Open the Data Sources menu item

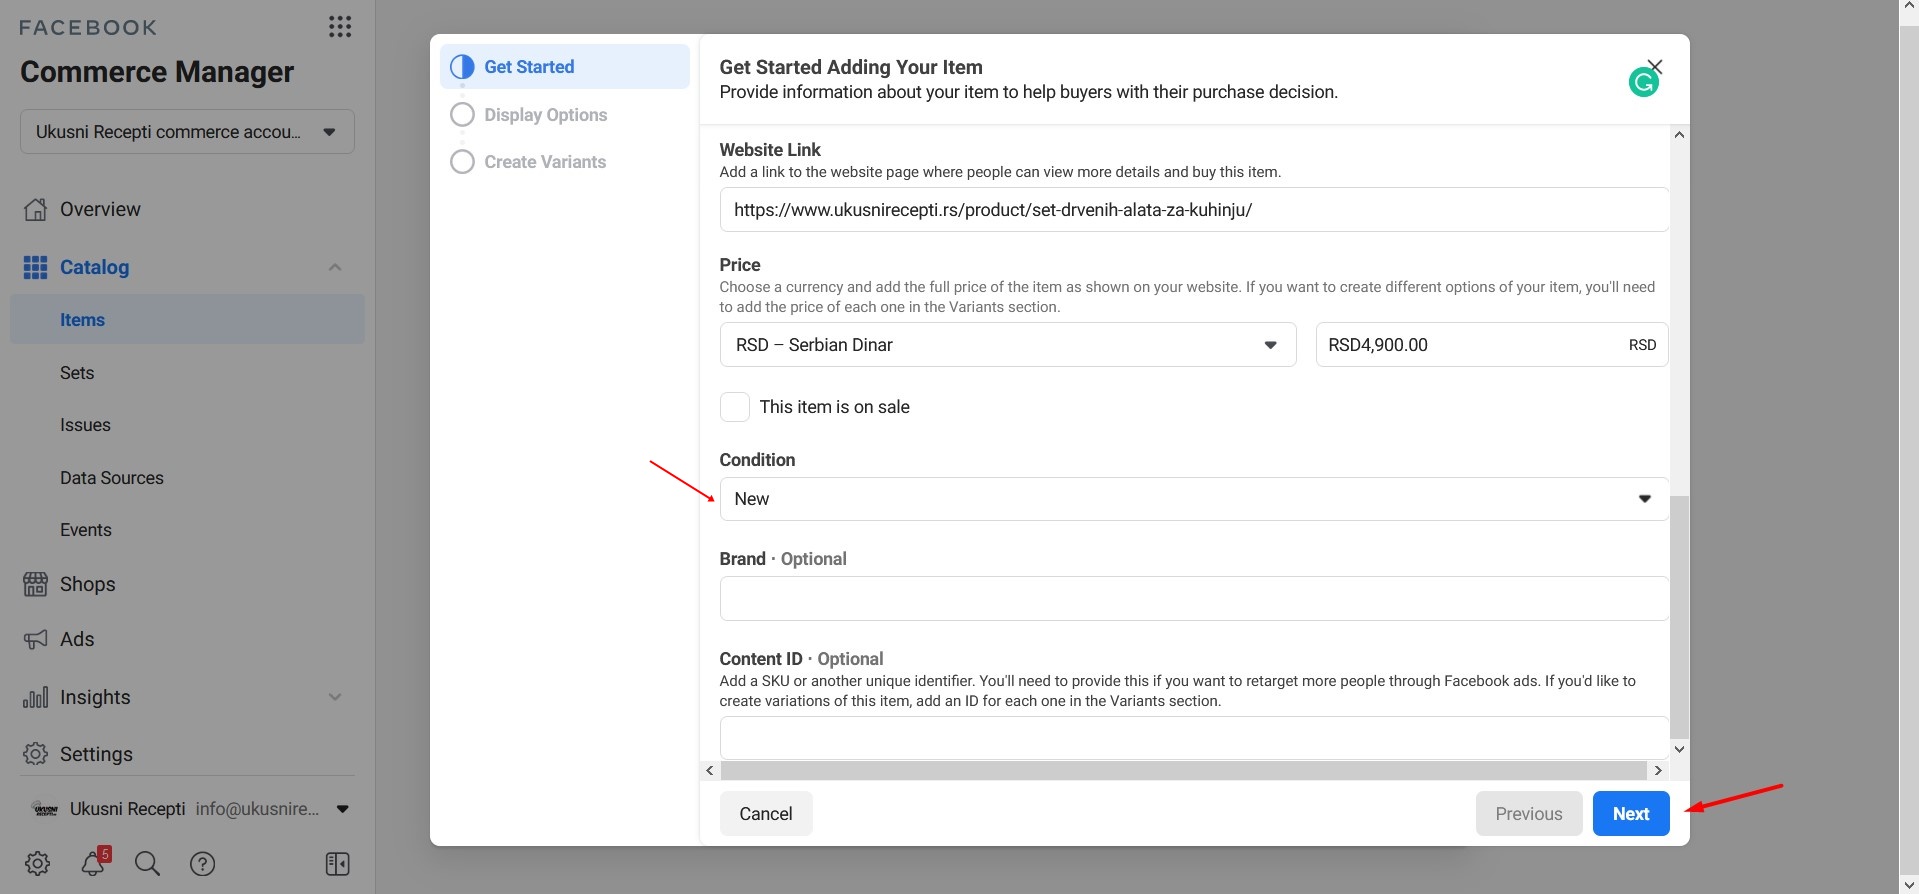coord(112,478)
